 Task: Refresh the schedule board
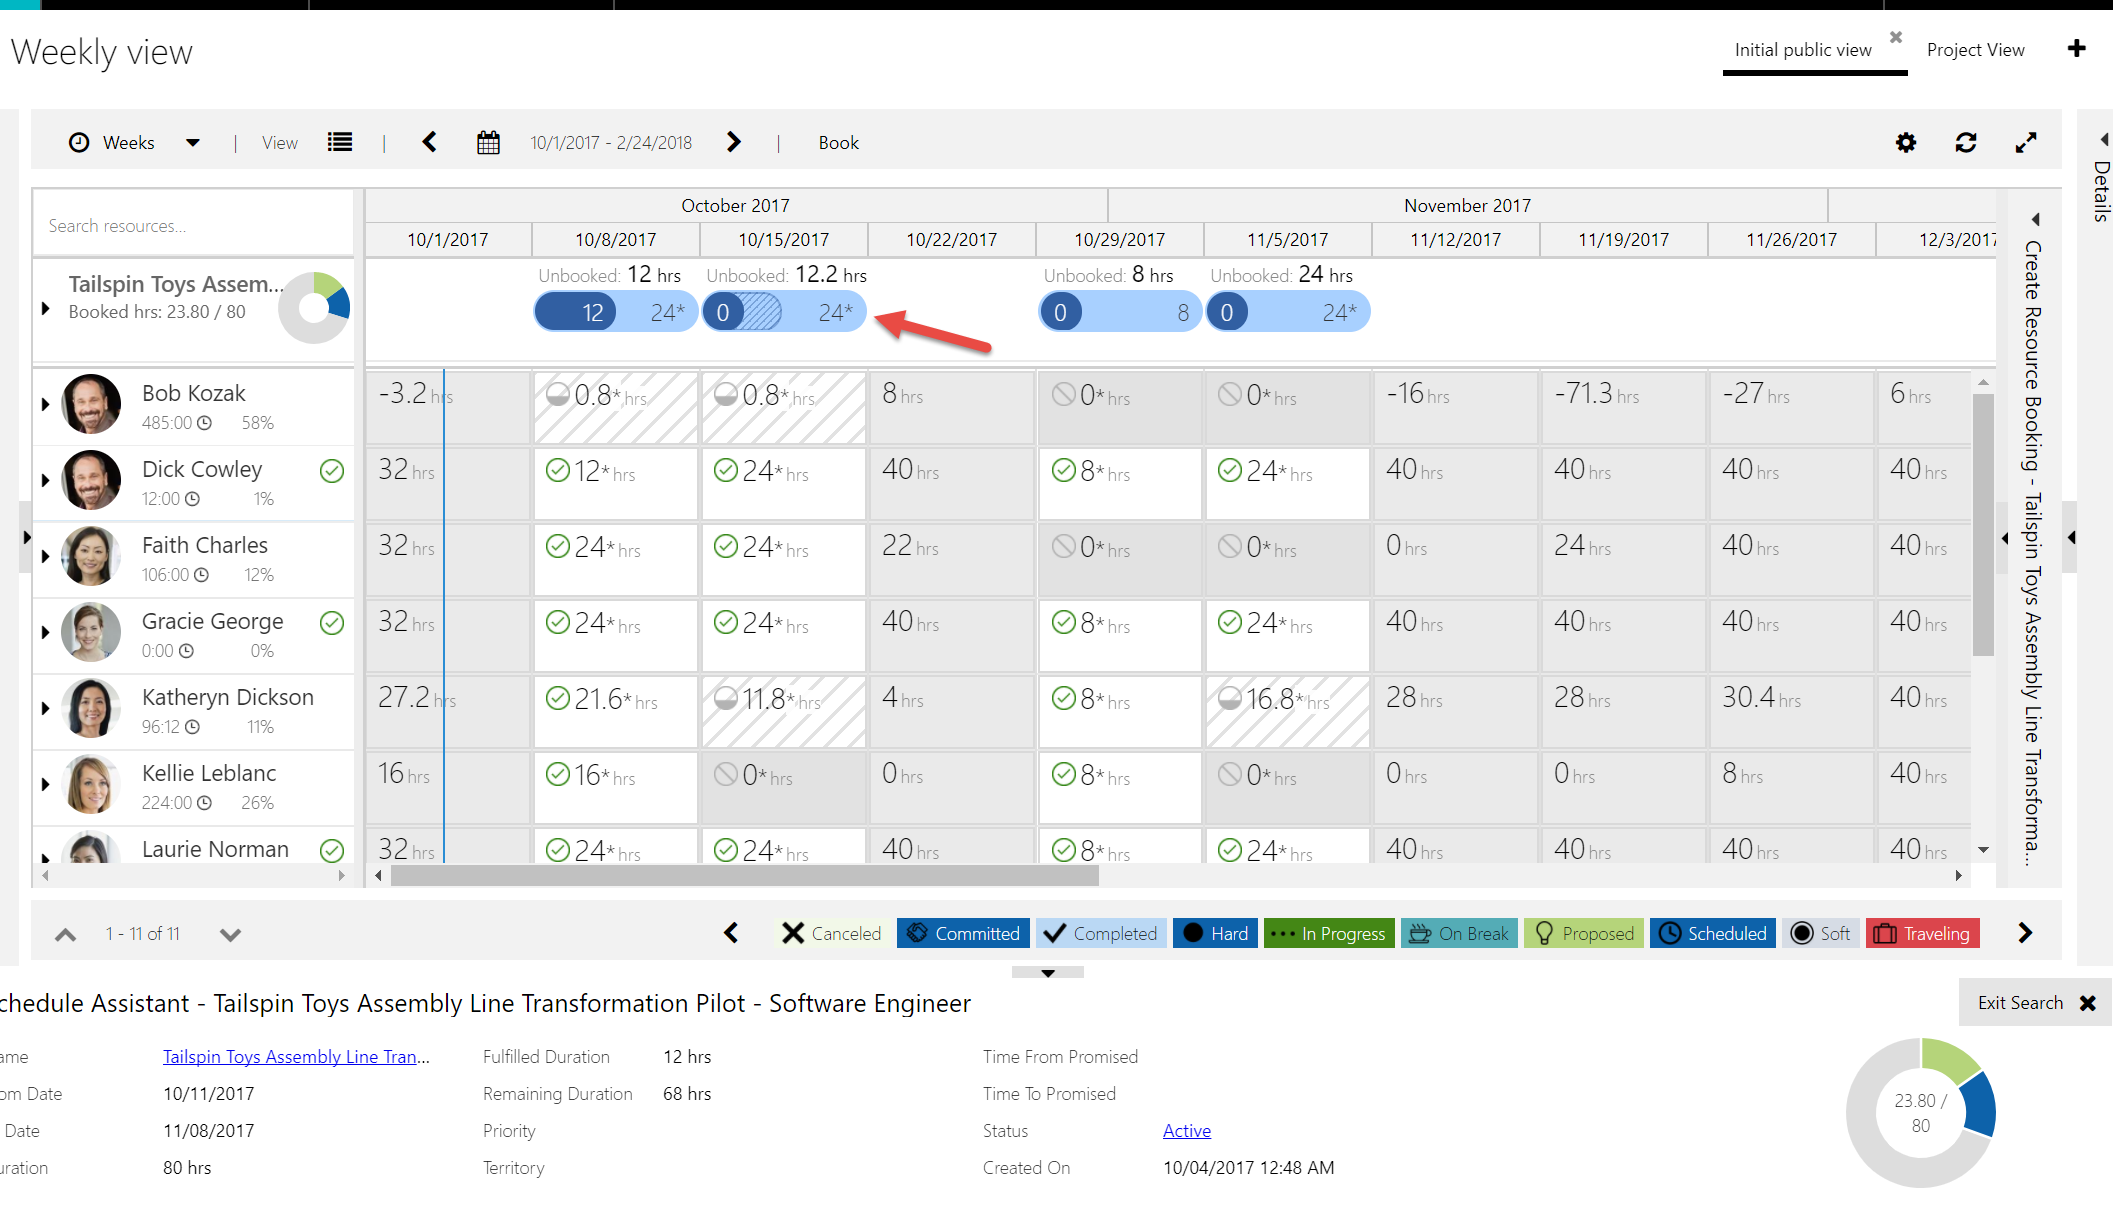coord(1965,143)
